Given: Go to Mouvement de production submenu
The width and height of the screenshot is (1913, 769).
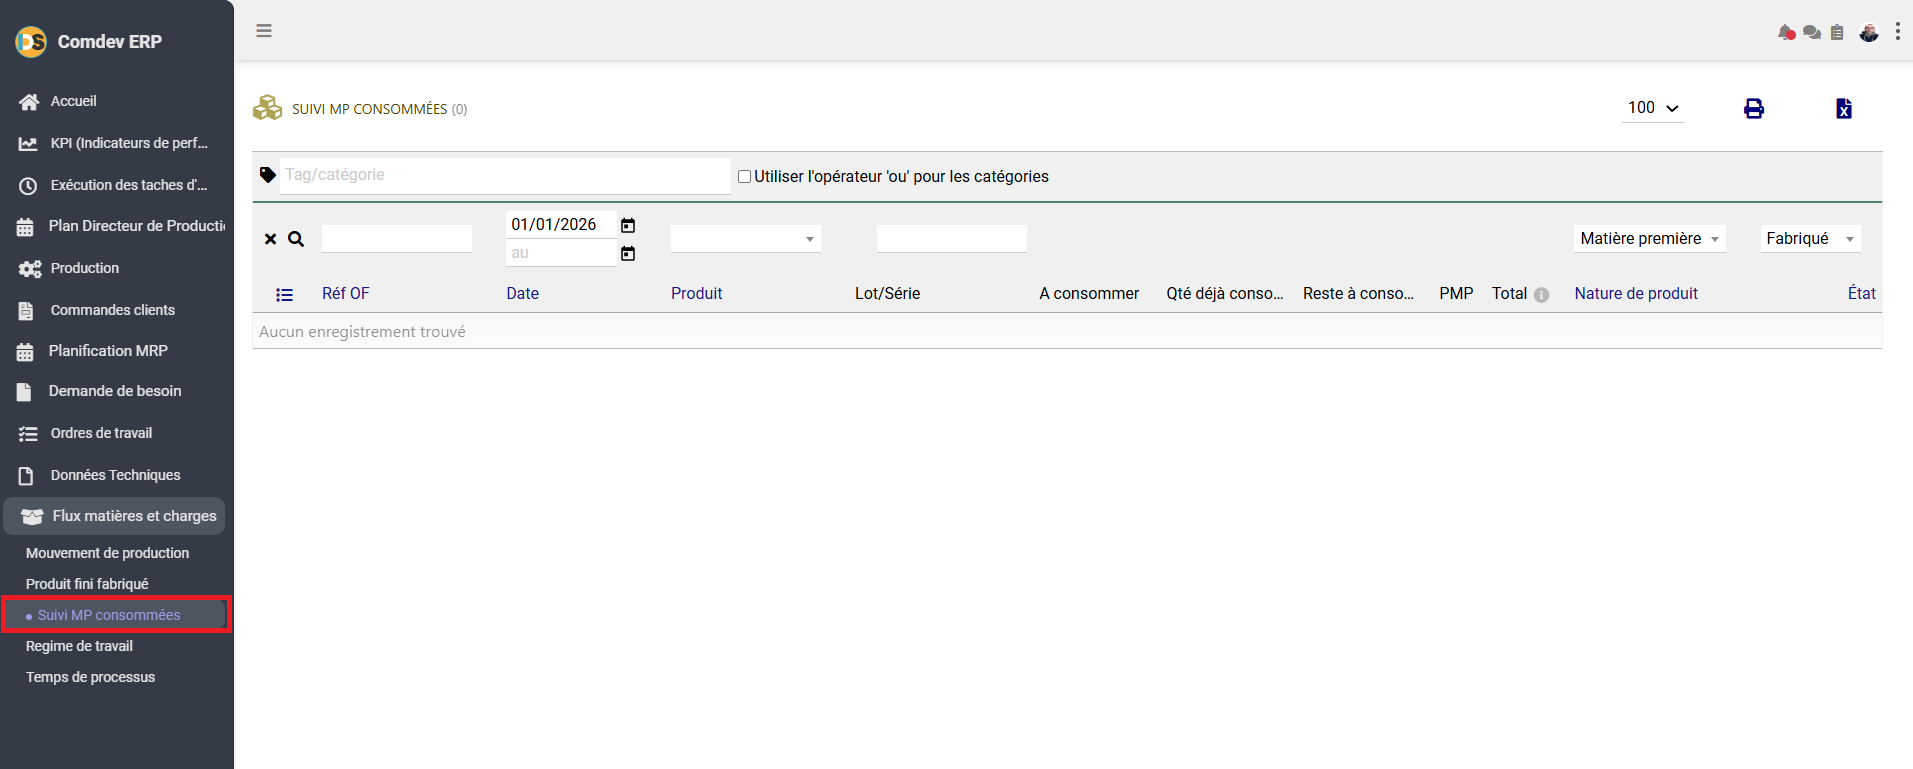Looking at the screenshot, I should [107, 553].
